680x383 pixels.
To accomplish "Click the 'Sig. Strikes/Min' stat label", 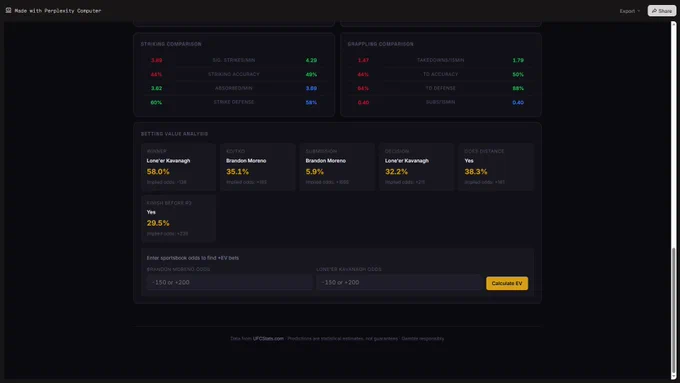I will (234, 60).
